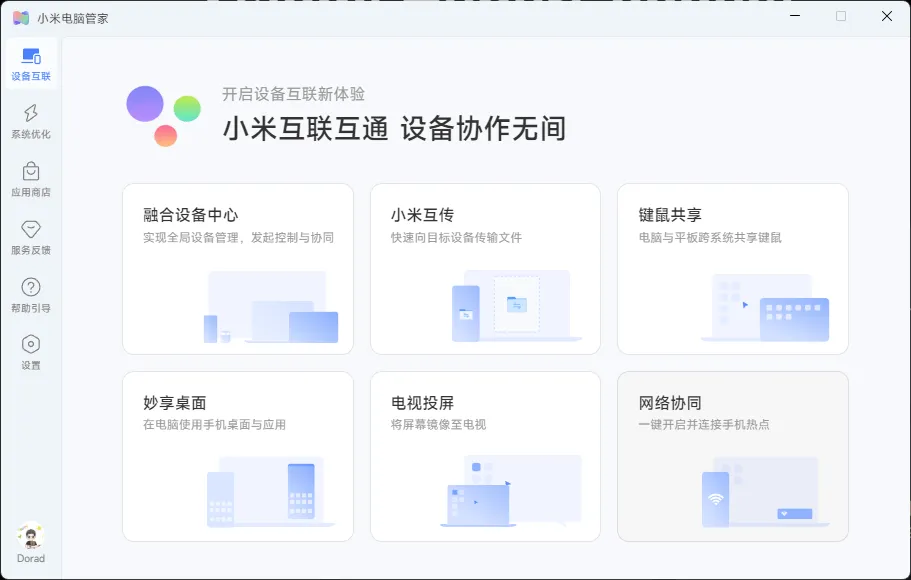Click the 服务反馈 sidebar icon

30,237
